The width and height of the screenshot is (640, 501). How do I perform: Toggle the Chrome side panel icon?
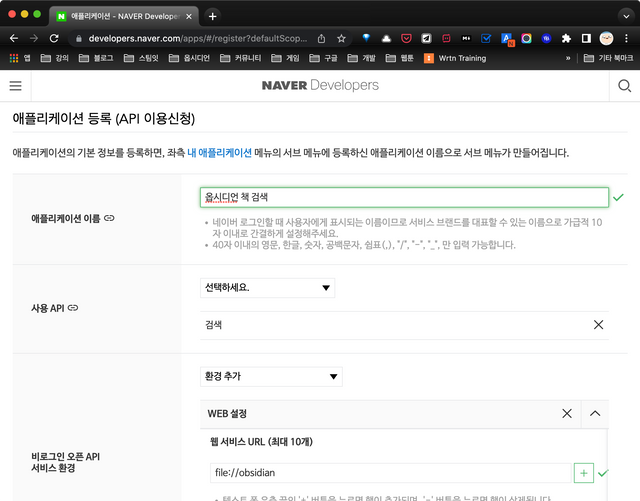586,38
